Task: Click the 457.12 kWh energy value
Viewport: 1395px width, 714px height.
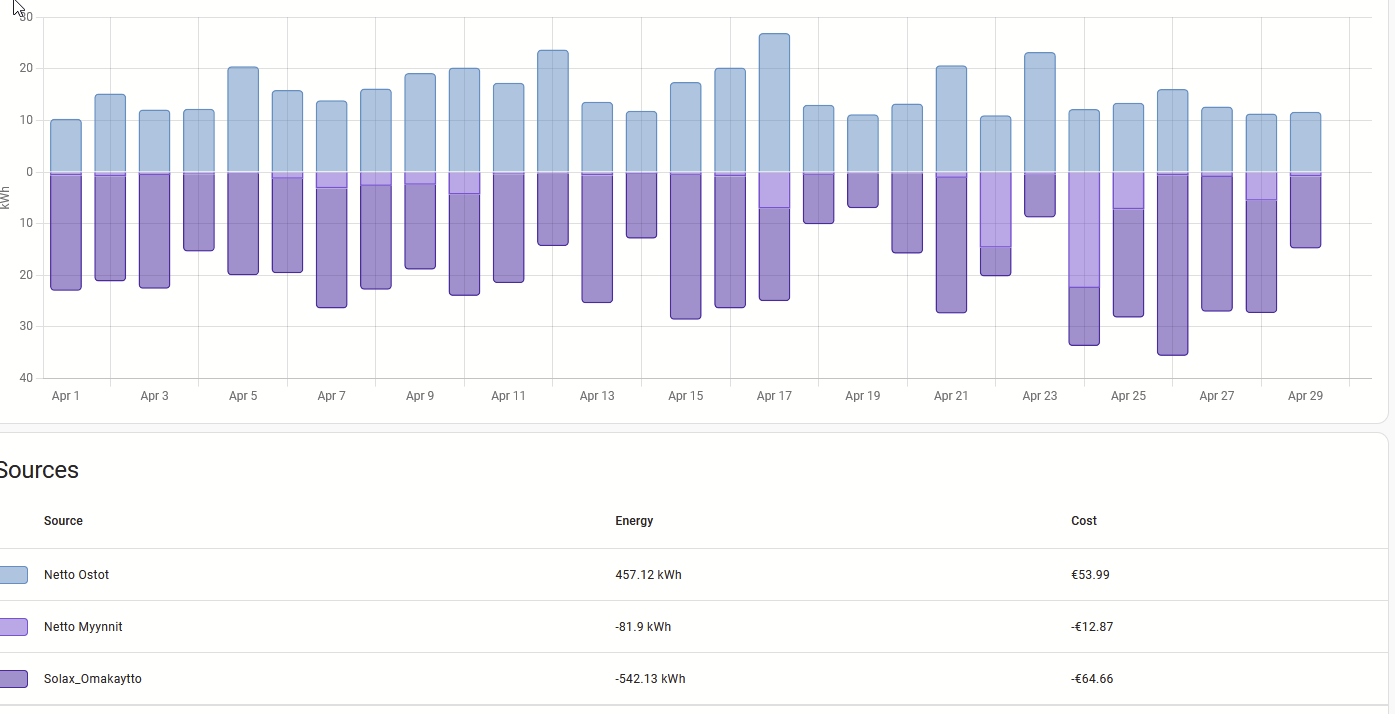Action: 648,575
